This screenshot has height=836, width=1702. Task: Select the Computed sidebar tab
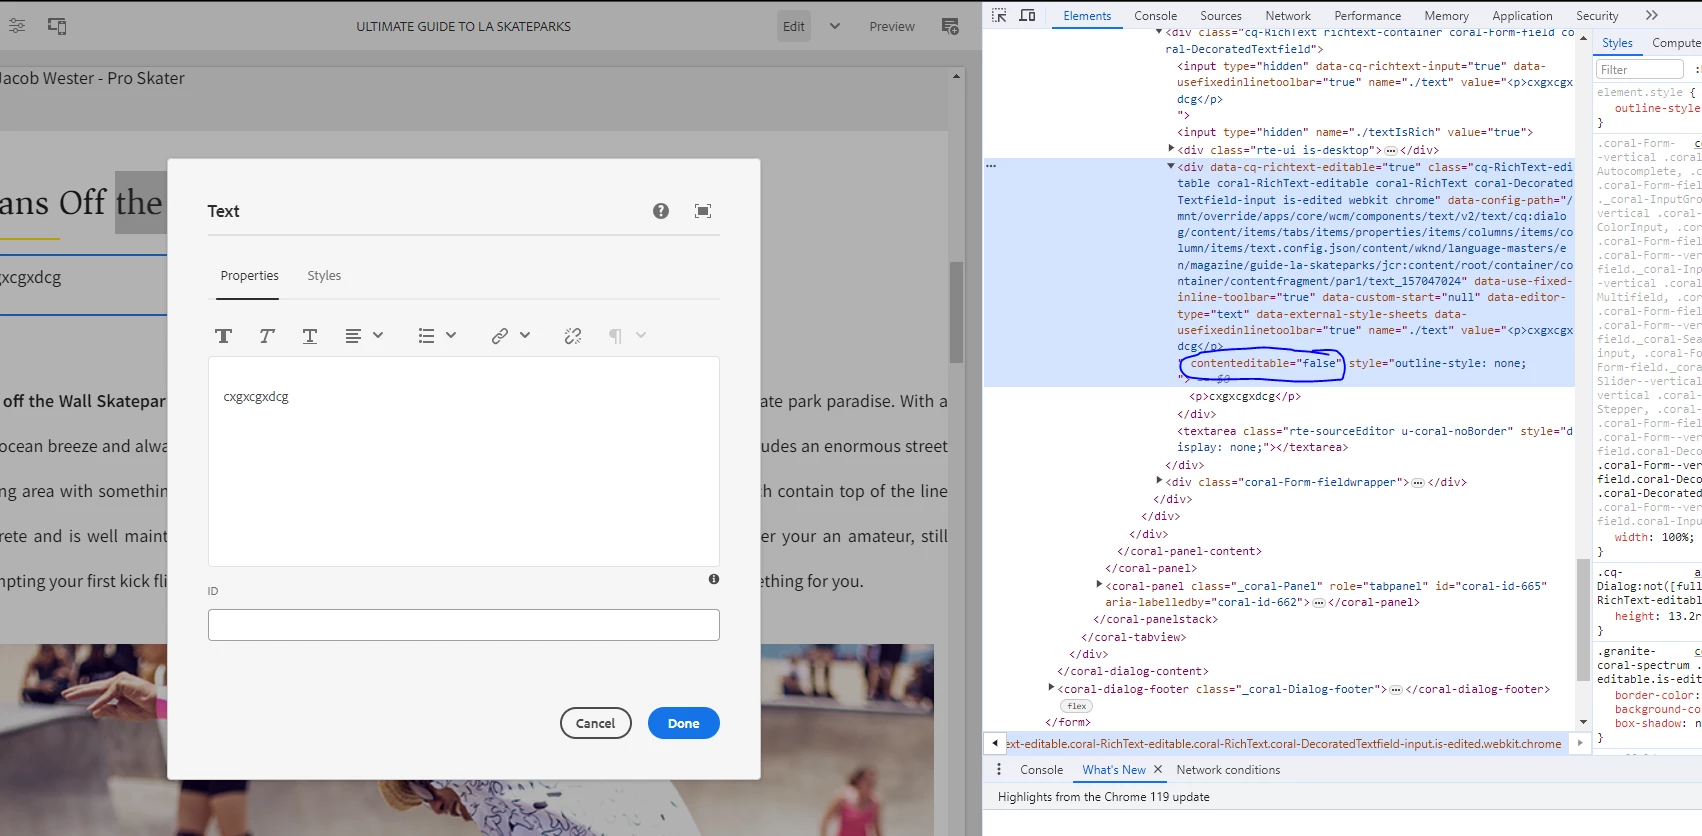click(x=1676, y=43)
